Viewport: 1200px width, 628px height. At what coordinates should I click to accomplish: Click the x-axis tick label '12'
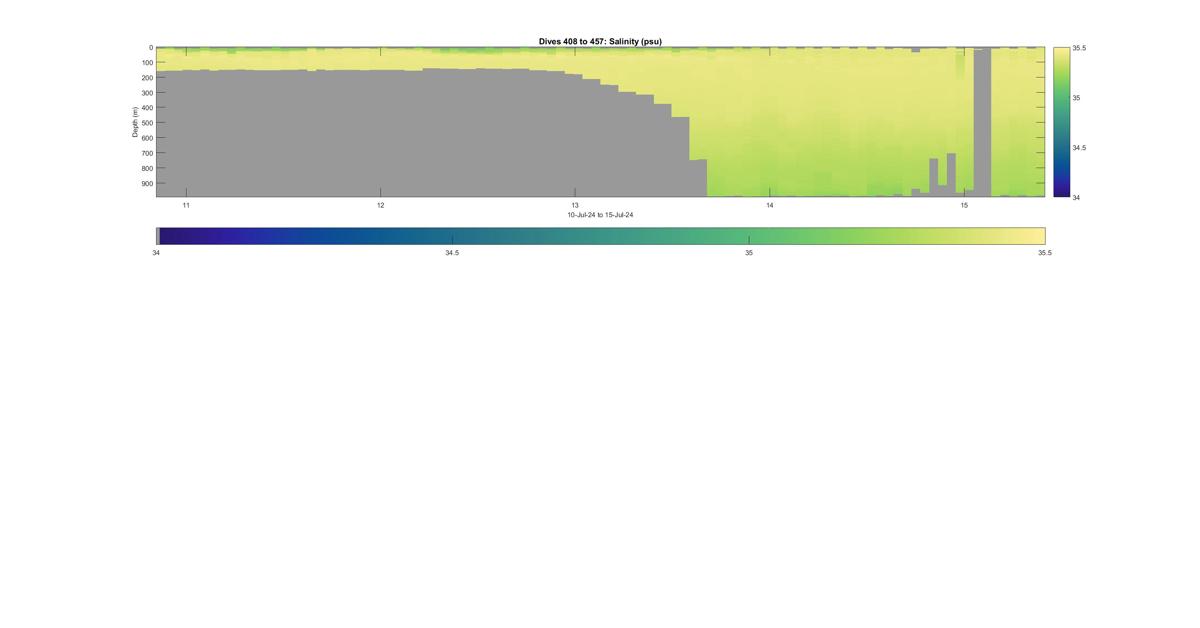[x=380, y=205]
